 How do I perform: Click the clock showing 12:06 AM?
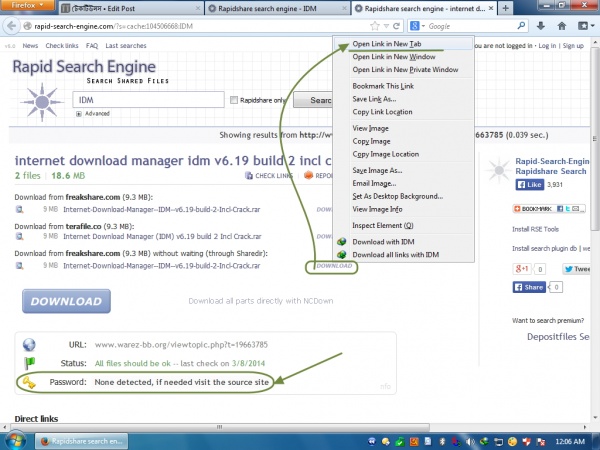[570, 442]
